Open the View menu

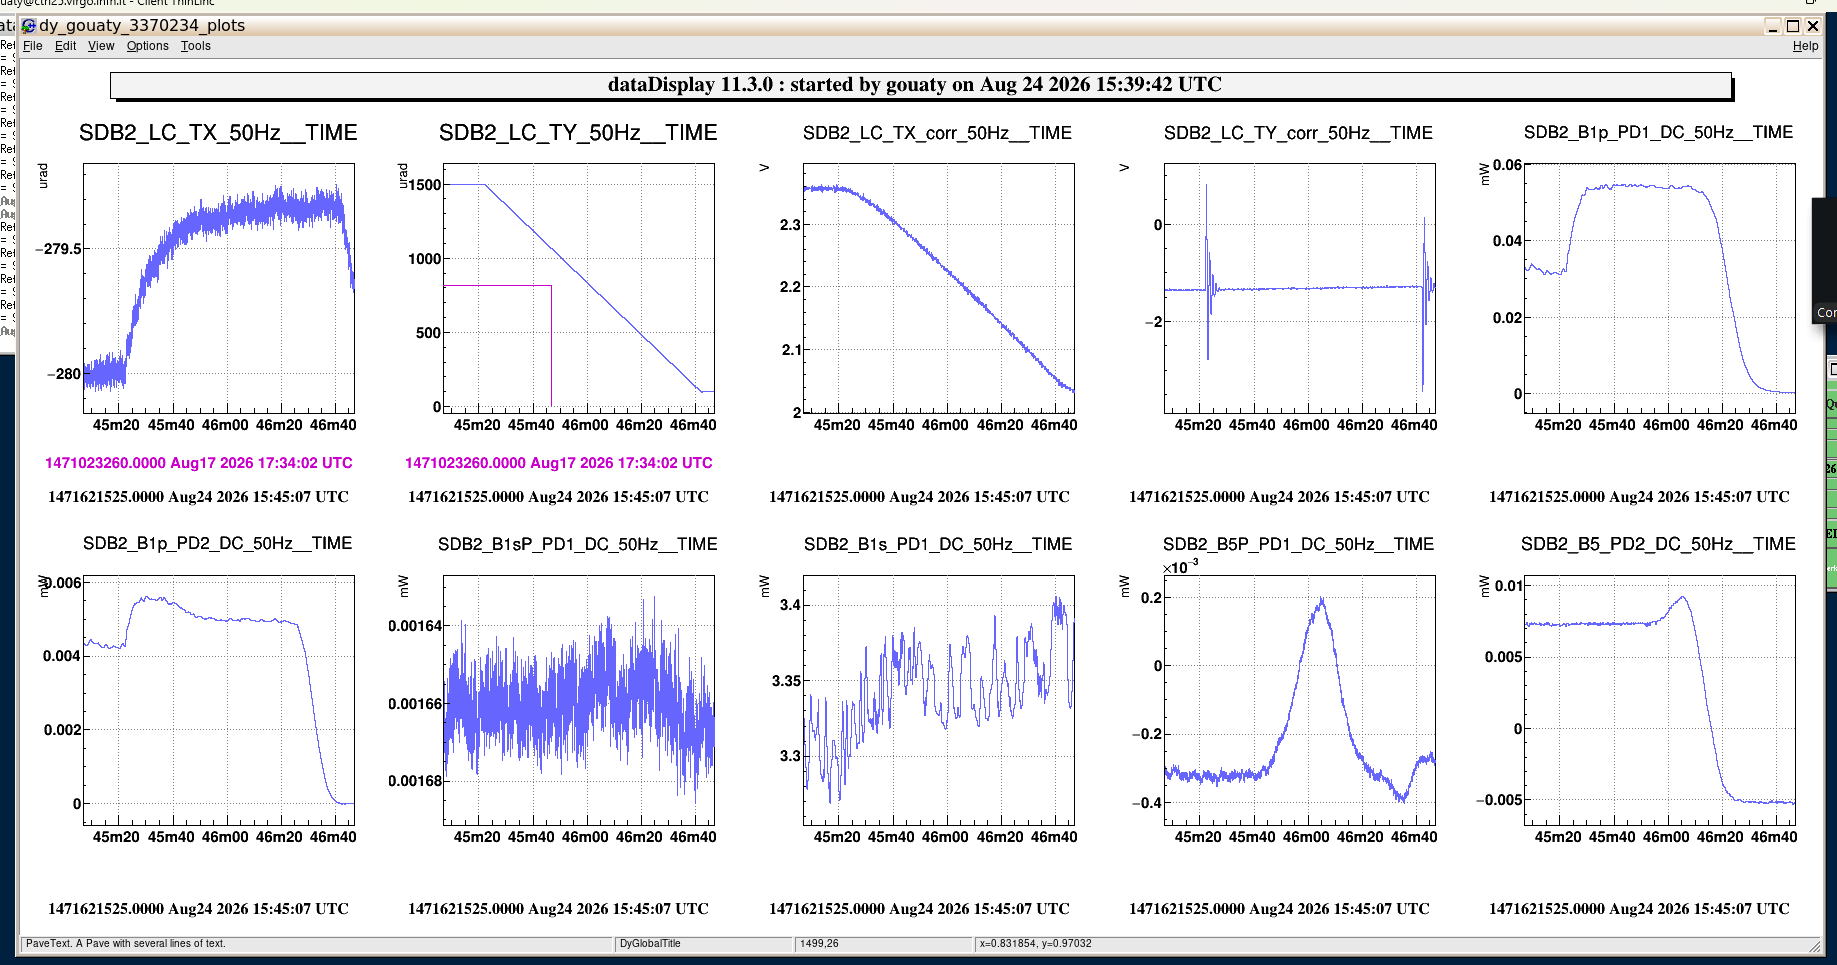tap(101, 46)
